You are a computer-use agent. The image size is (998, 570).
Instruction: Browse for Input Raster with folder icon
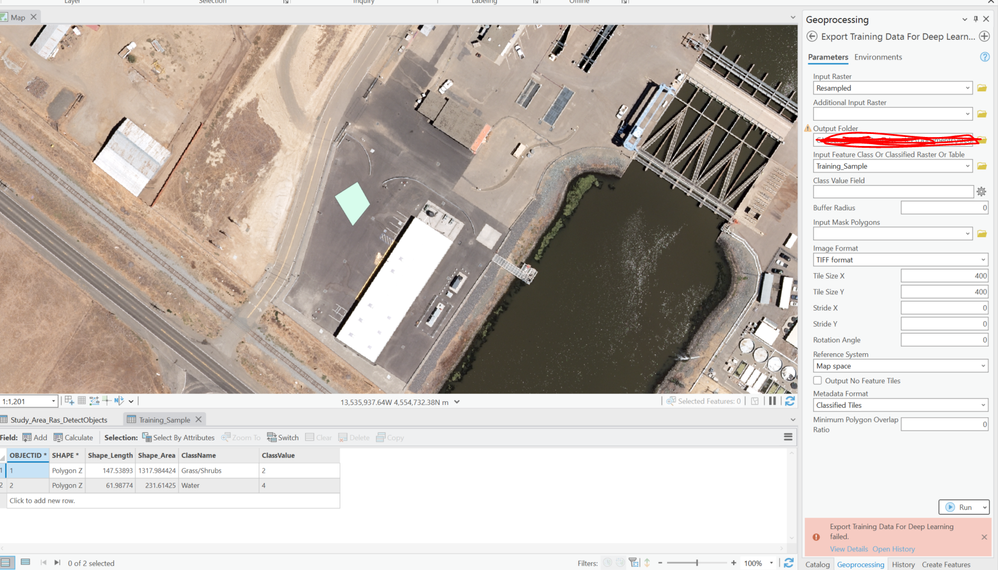(x=982, y=88)
